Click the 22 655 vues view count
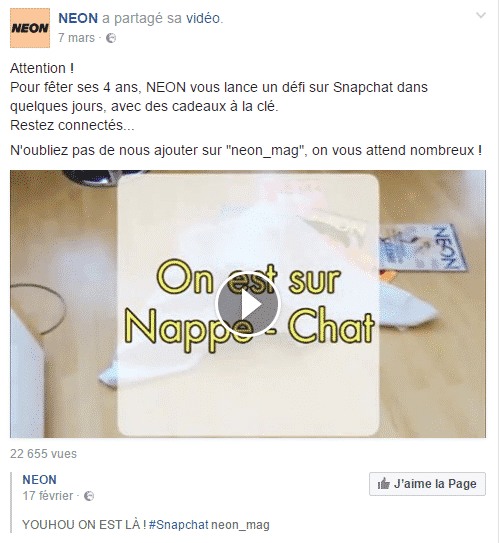 click(x=43, y=454)
